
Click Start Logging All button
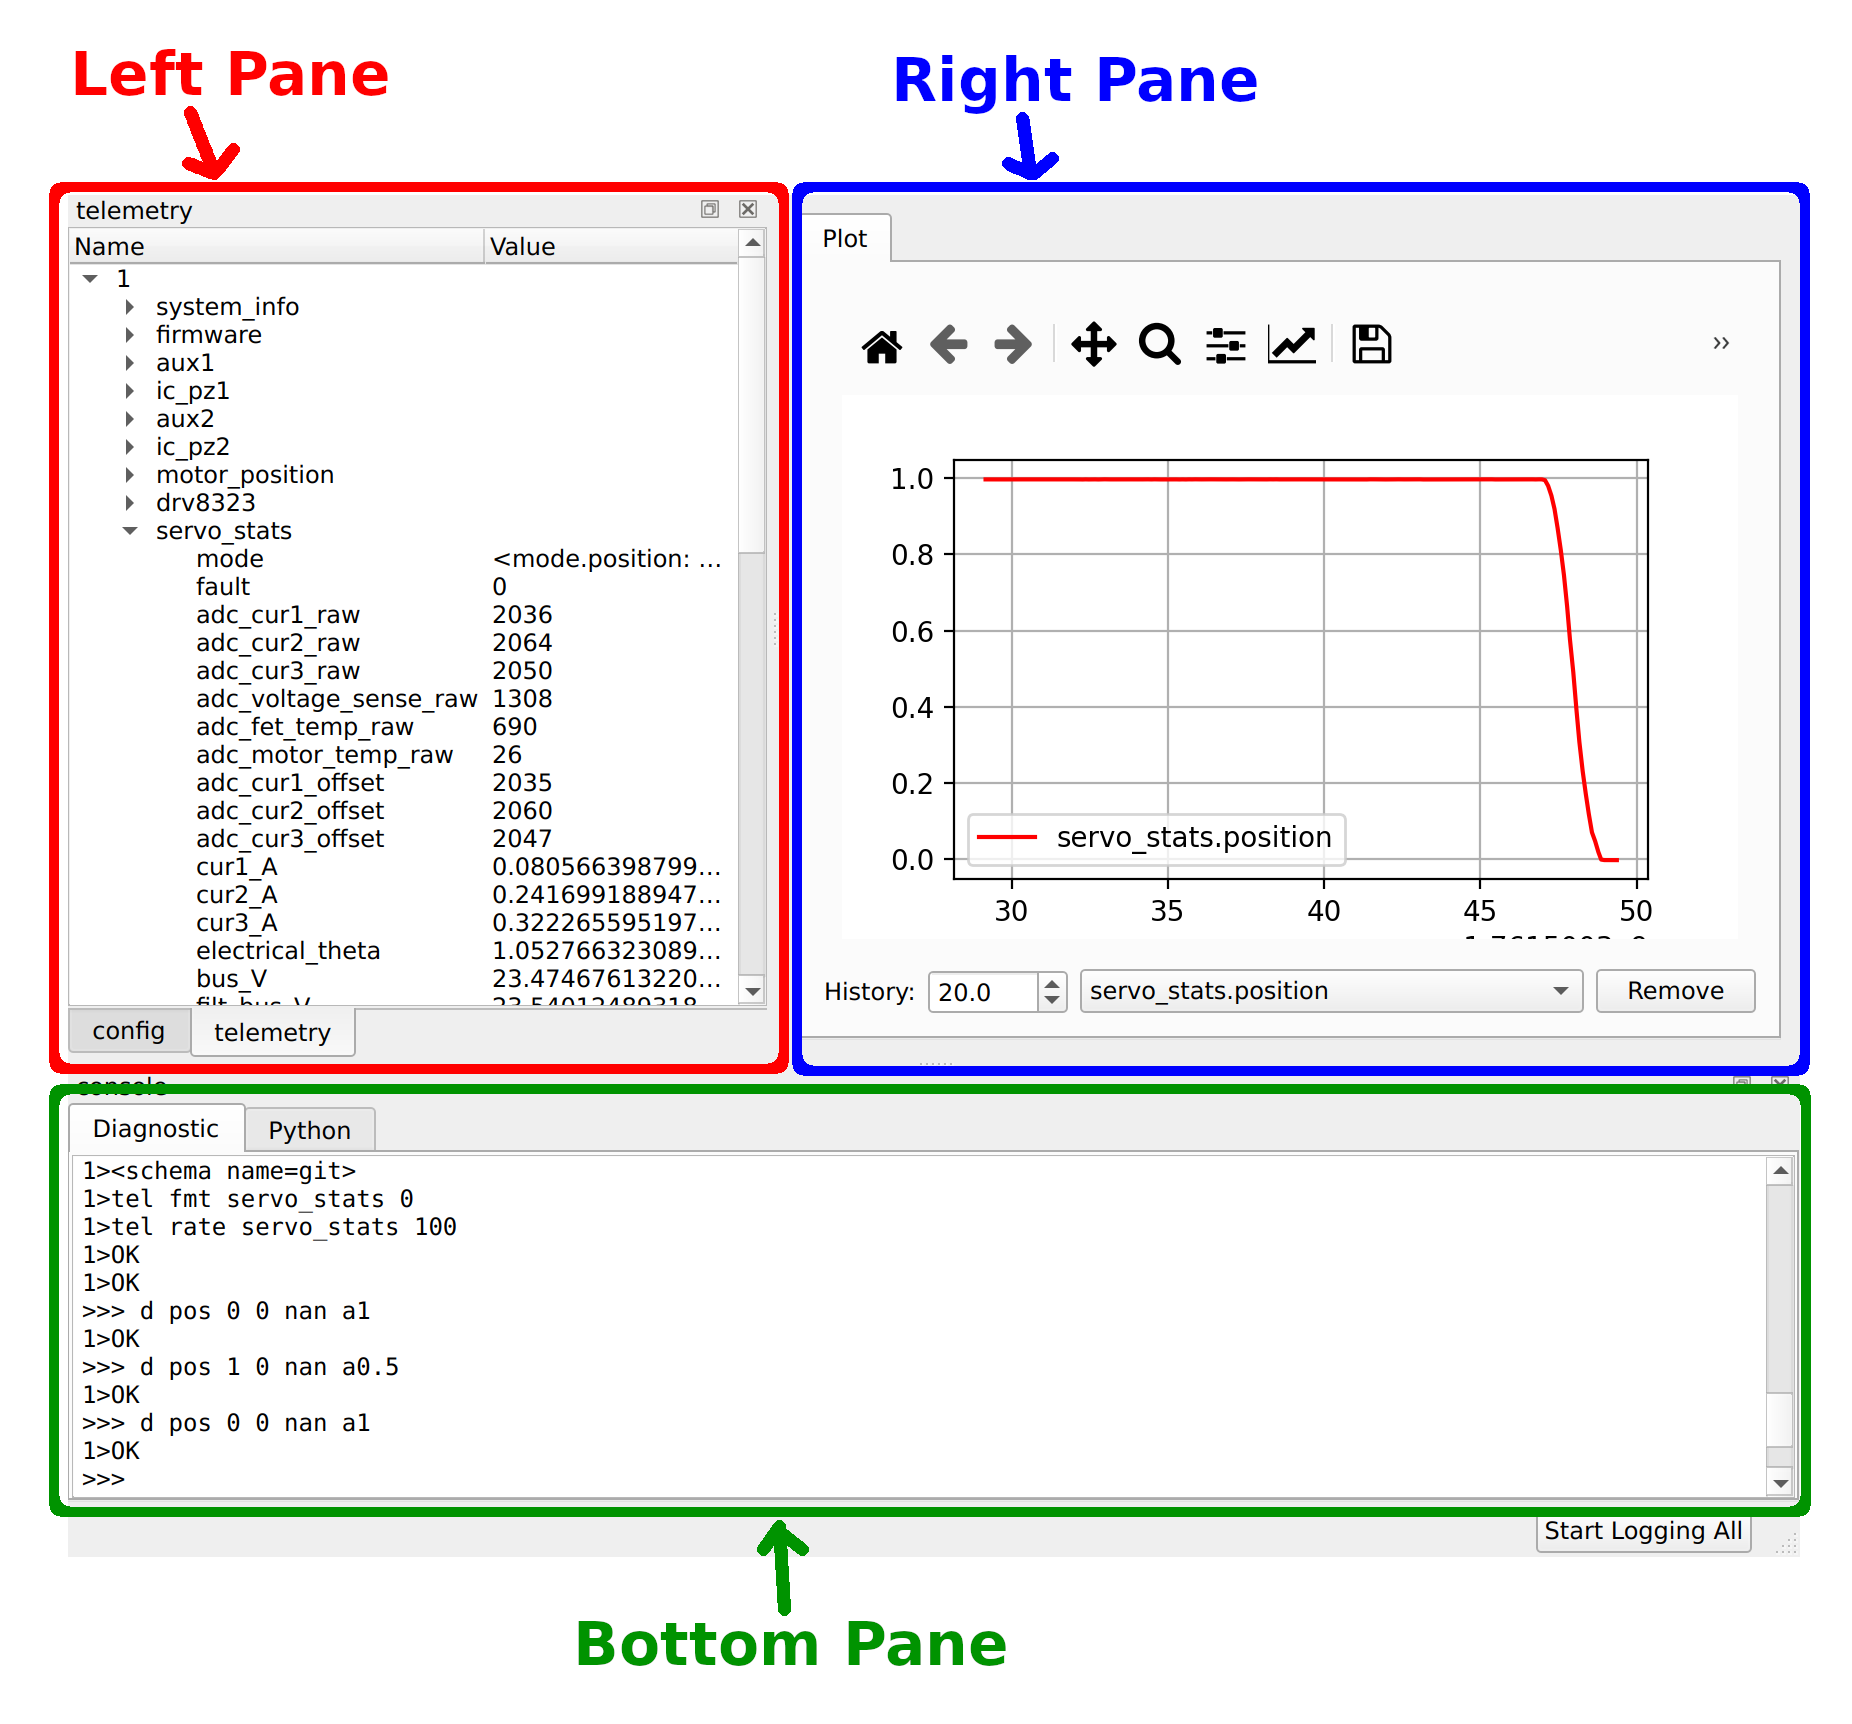1642,1531
